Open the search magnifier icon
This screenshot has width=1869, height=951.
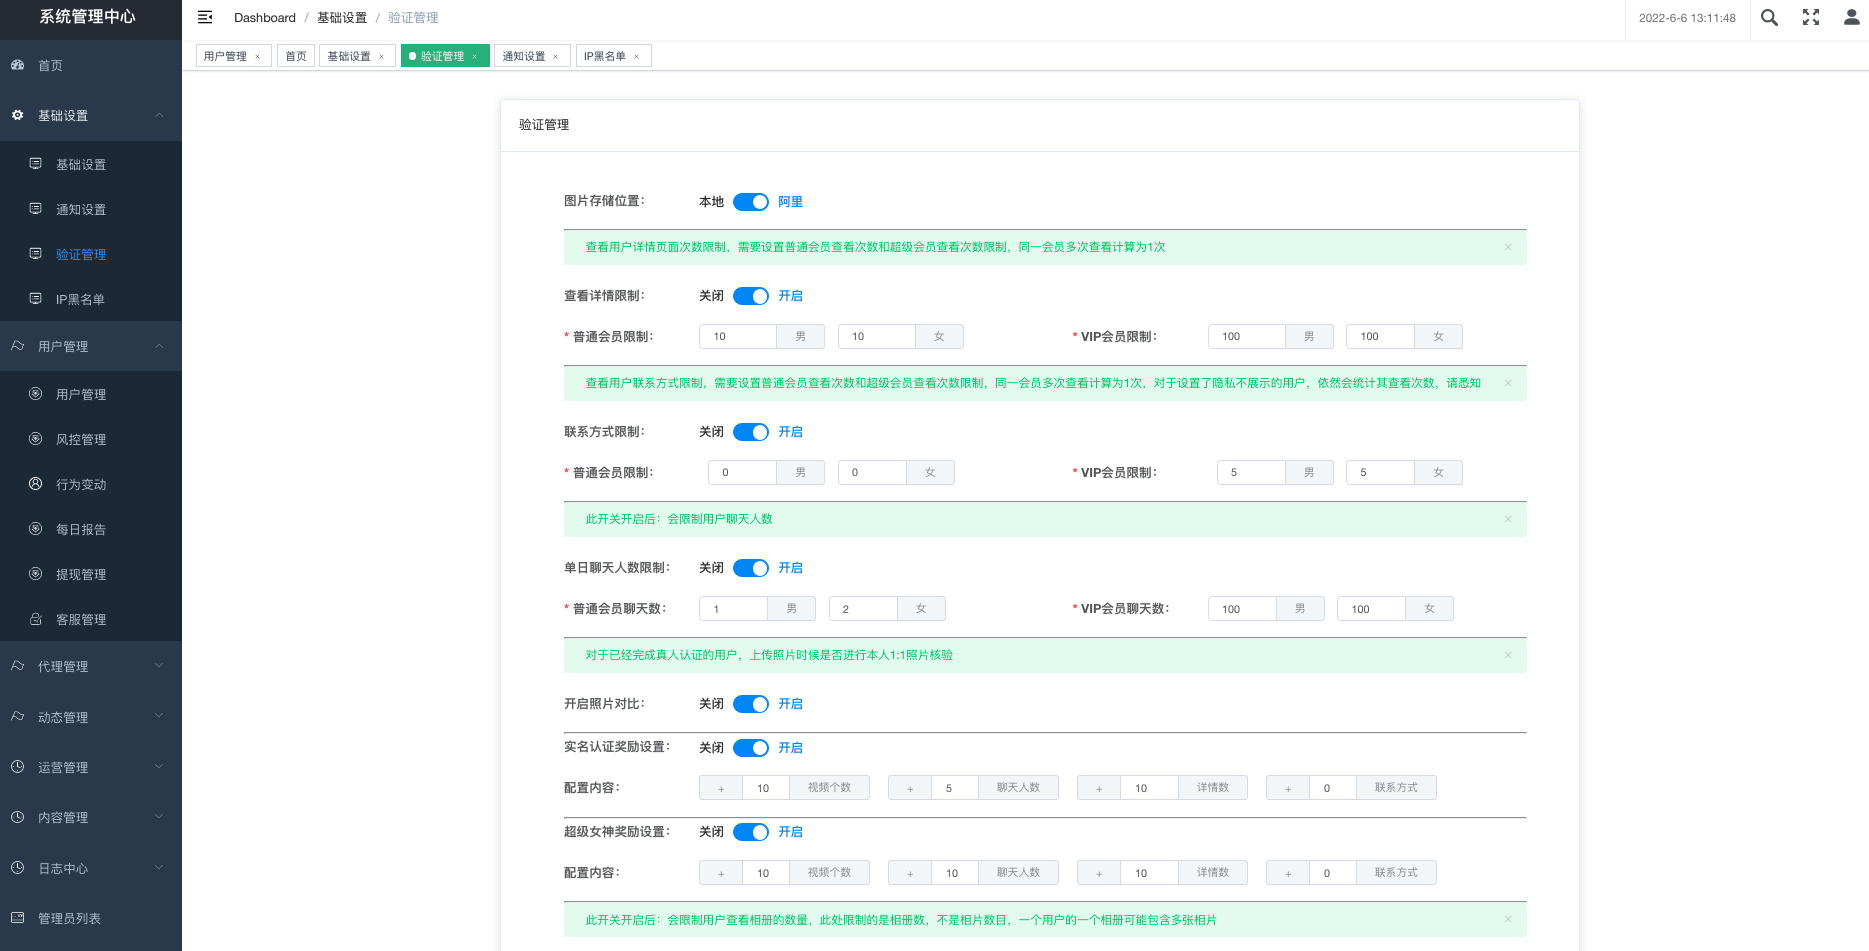click(x=1769, y=17)
